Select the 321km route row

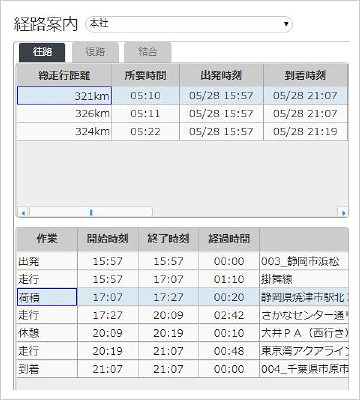[x=182, y=96]
